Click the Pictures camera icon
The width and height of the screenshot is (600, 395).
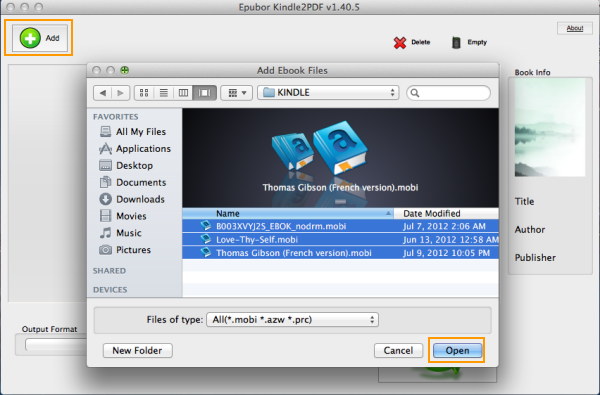point(105,250)
